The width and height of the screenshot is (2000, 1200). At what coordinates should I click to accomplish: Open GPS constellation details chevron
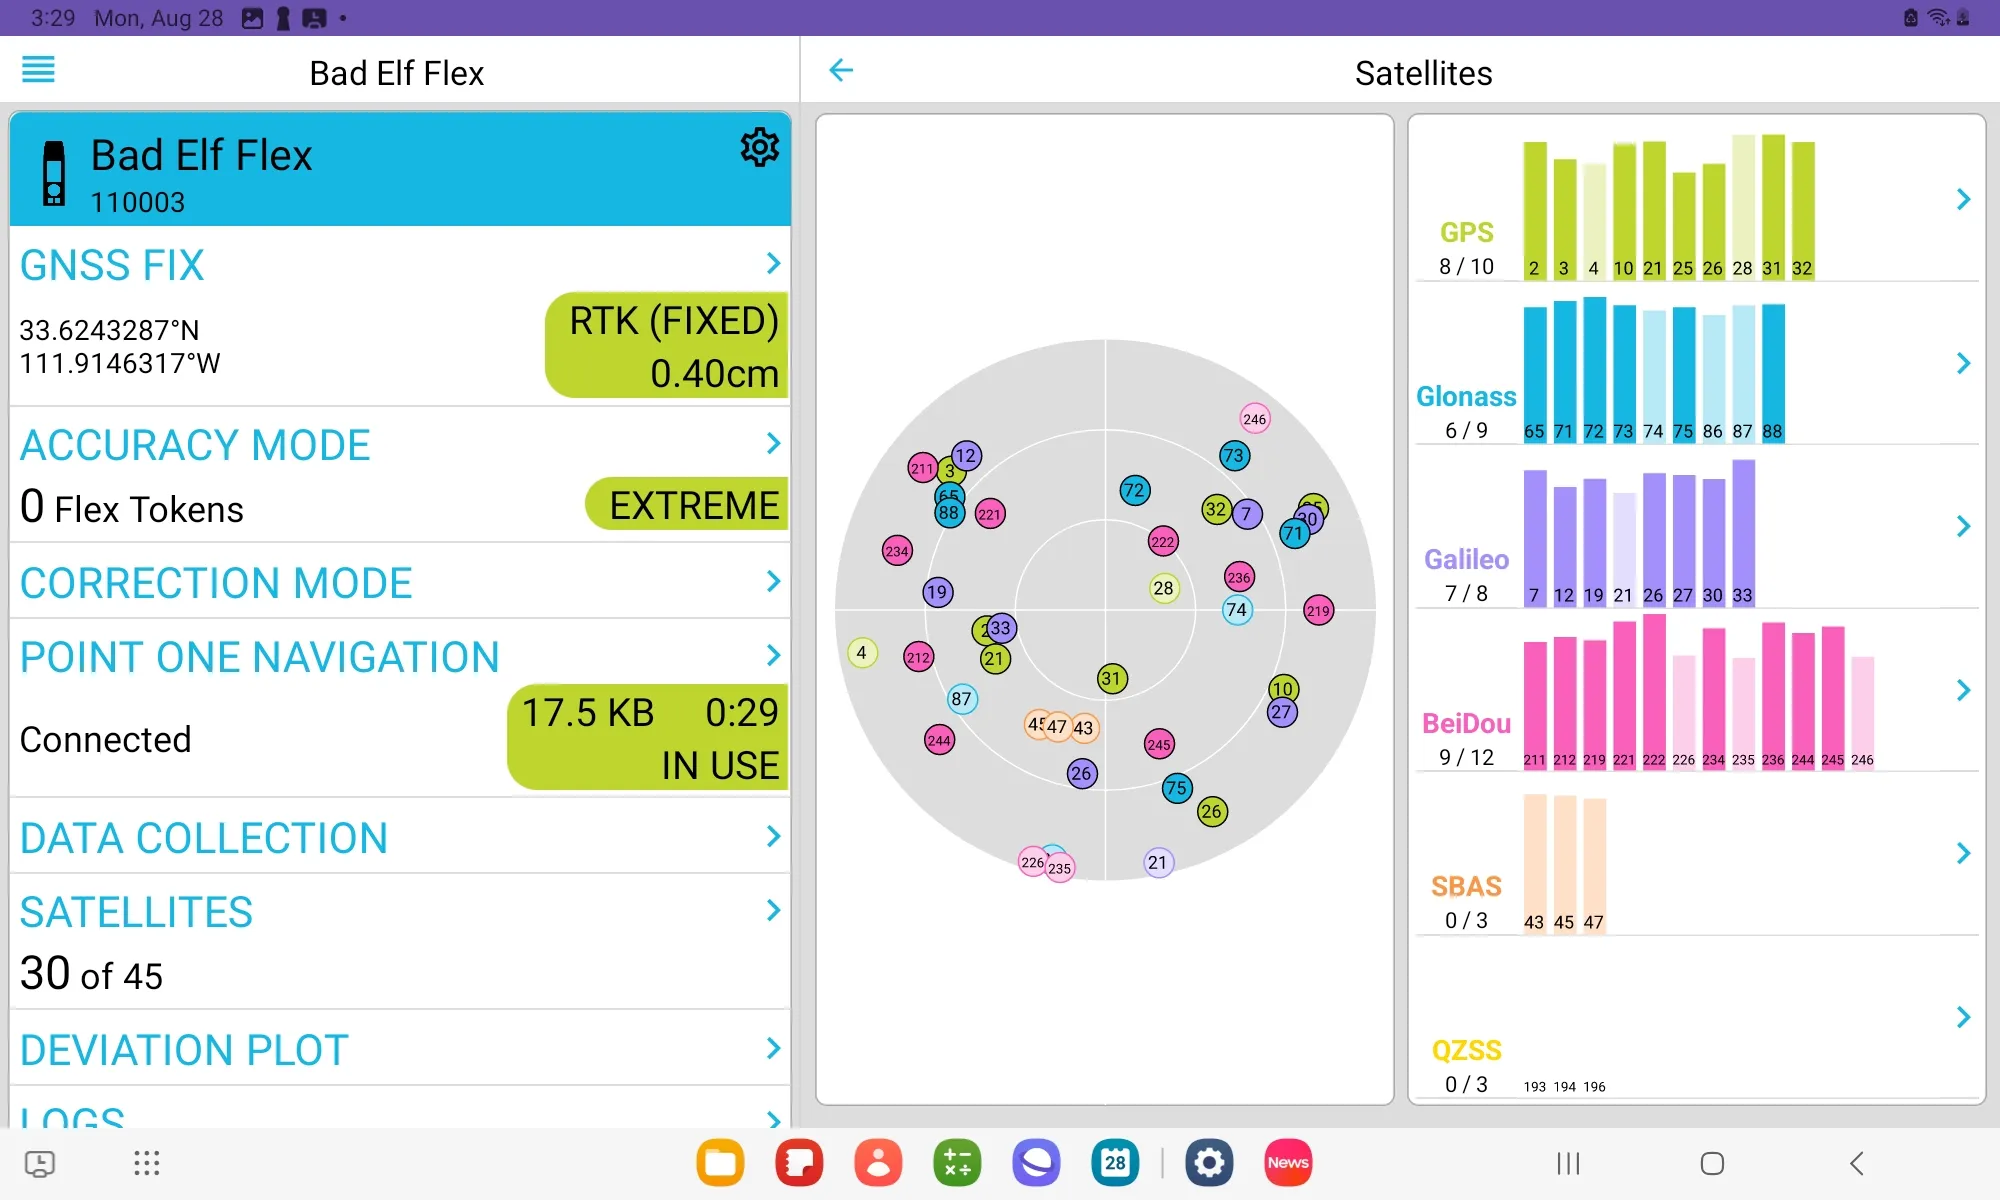pyautogui.click(x=1963, y=199)
